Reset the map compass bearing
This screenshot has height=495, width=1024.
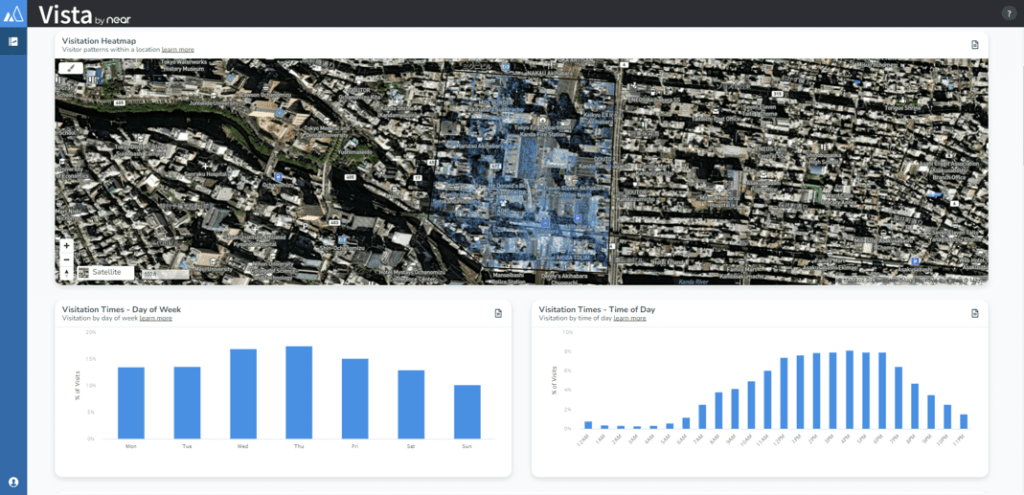[67, 272]
